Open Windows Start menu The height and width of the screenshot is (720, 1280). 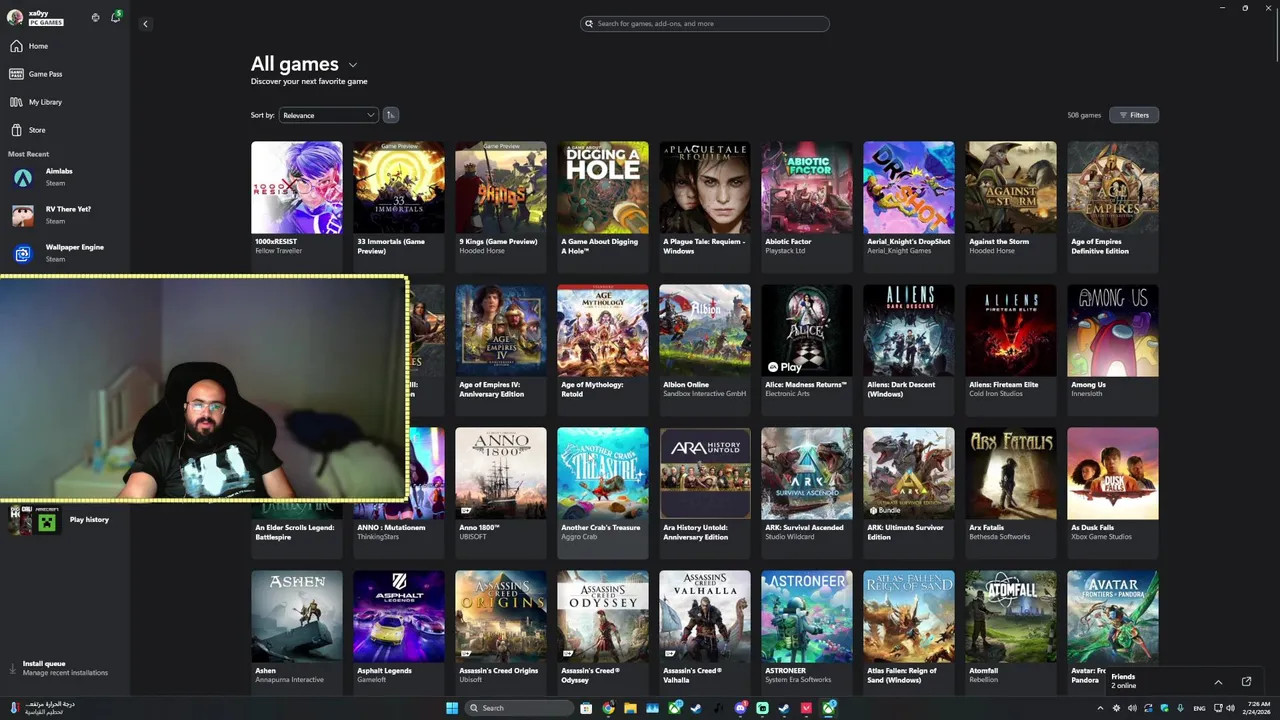pyautogui.click(x=452, y=708)
